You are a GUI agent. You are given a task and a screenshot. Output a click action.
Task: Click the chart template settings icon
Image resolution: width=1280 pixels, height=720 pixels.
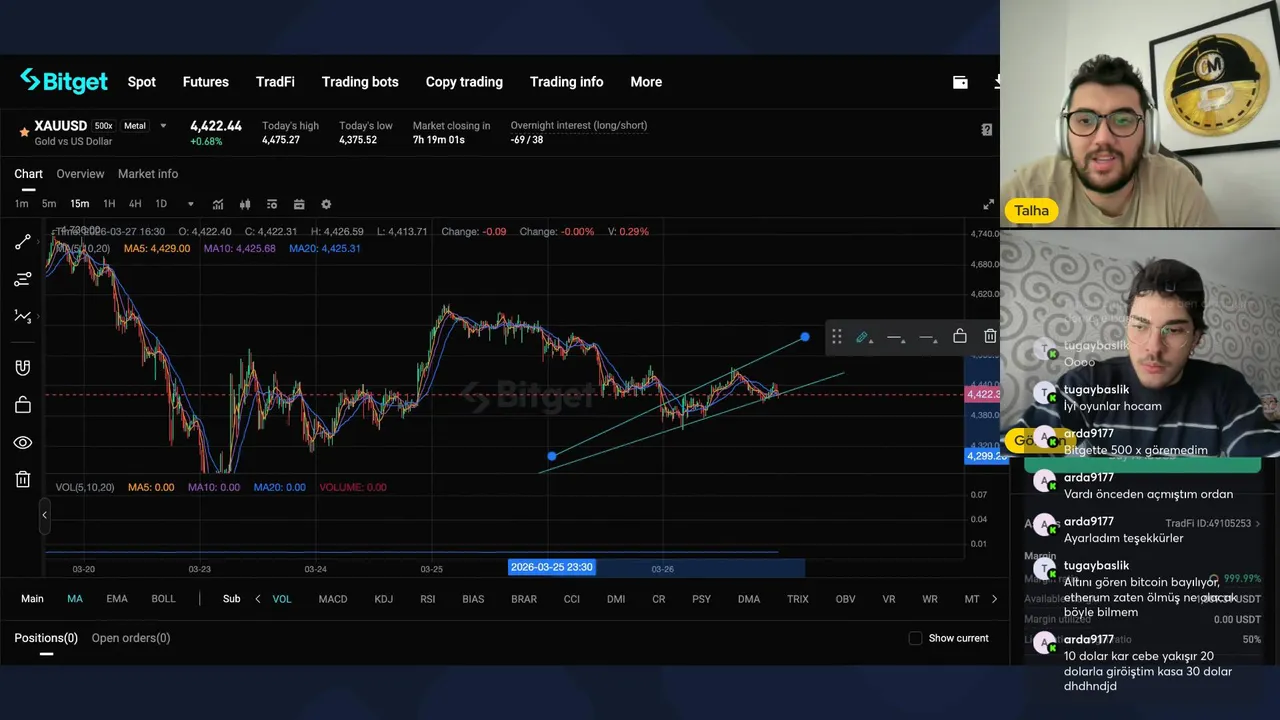click(x=272, y=204)
